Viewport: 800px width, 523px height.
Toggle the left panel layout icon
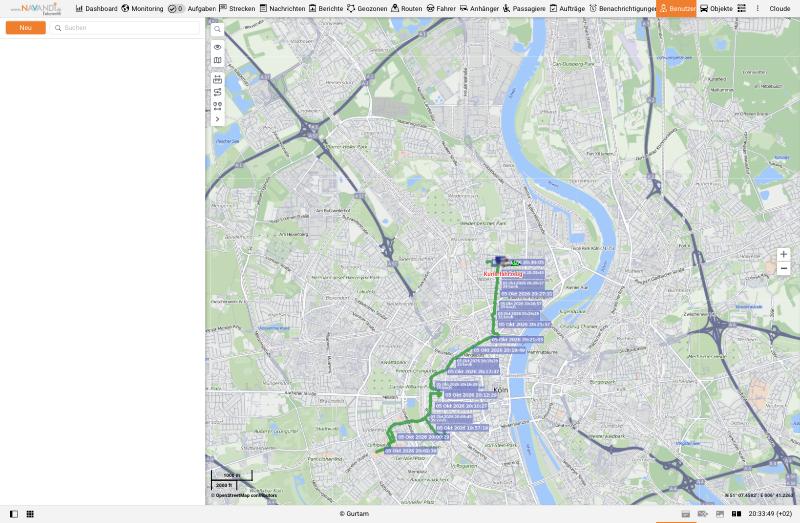[14, 514]
